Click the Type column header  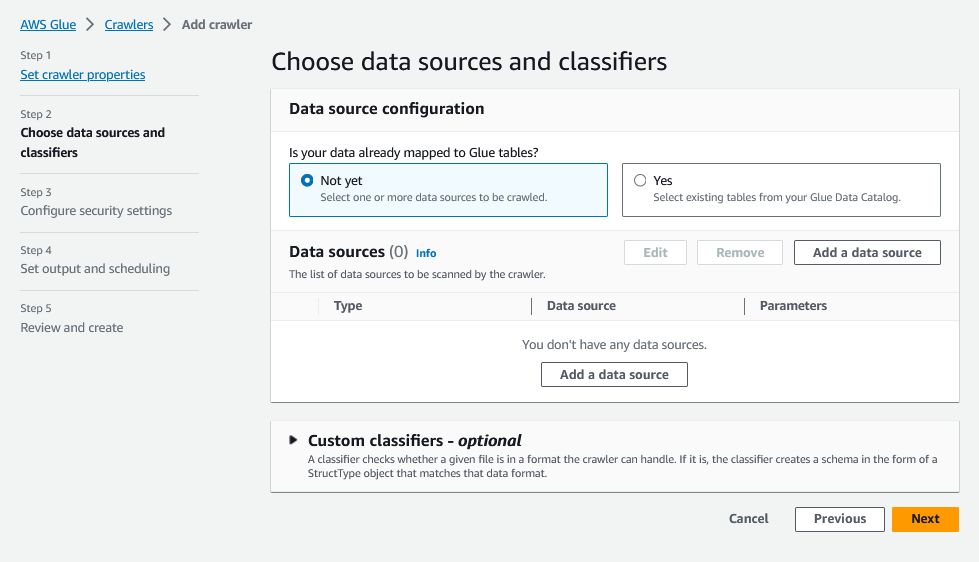[348, 306]
